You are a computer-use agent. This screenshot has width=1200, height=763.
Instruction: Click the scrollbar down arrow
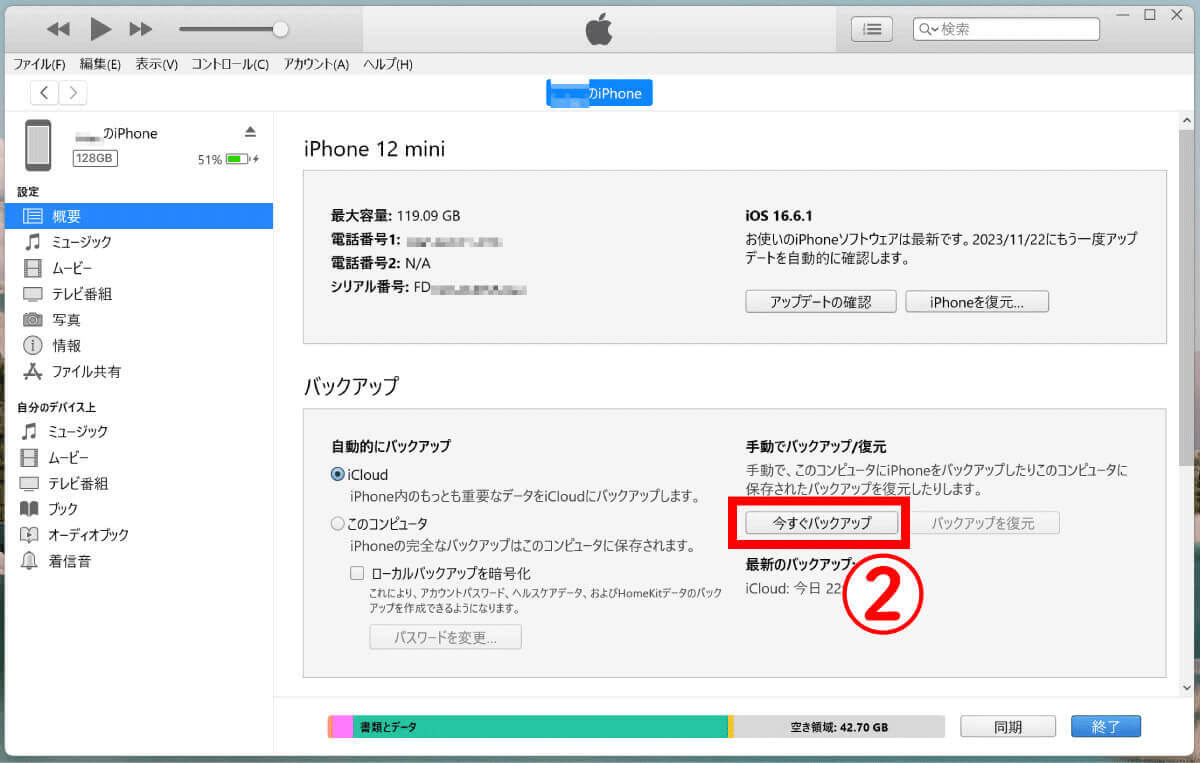tap(1188, 689)
